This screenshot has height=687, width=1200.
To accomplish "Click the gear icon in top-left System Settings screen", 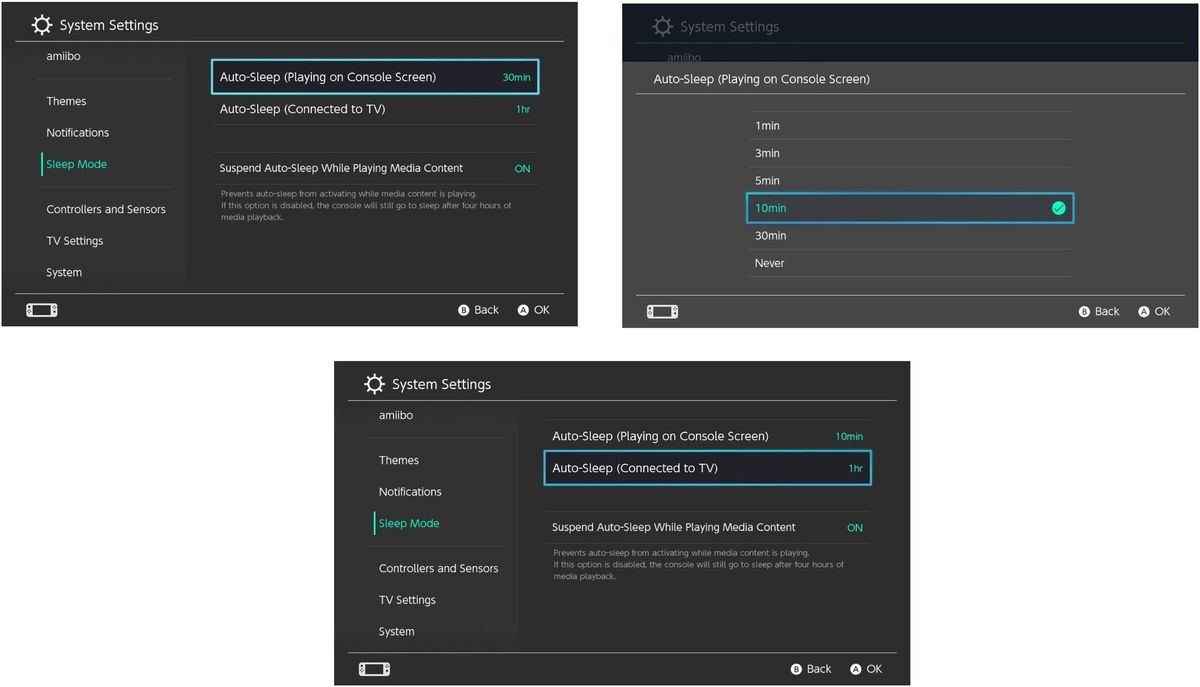I will pos(42,25).
